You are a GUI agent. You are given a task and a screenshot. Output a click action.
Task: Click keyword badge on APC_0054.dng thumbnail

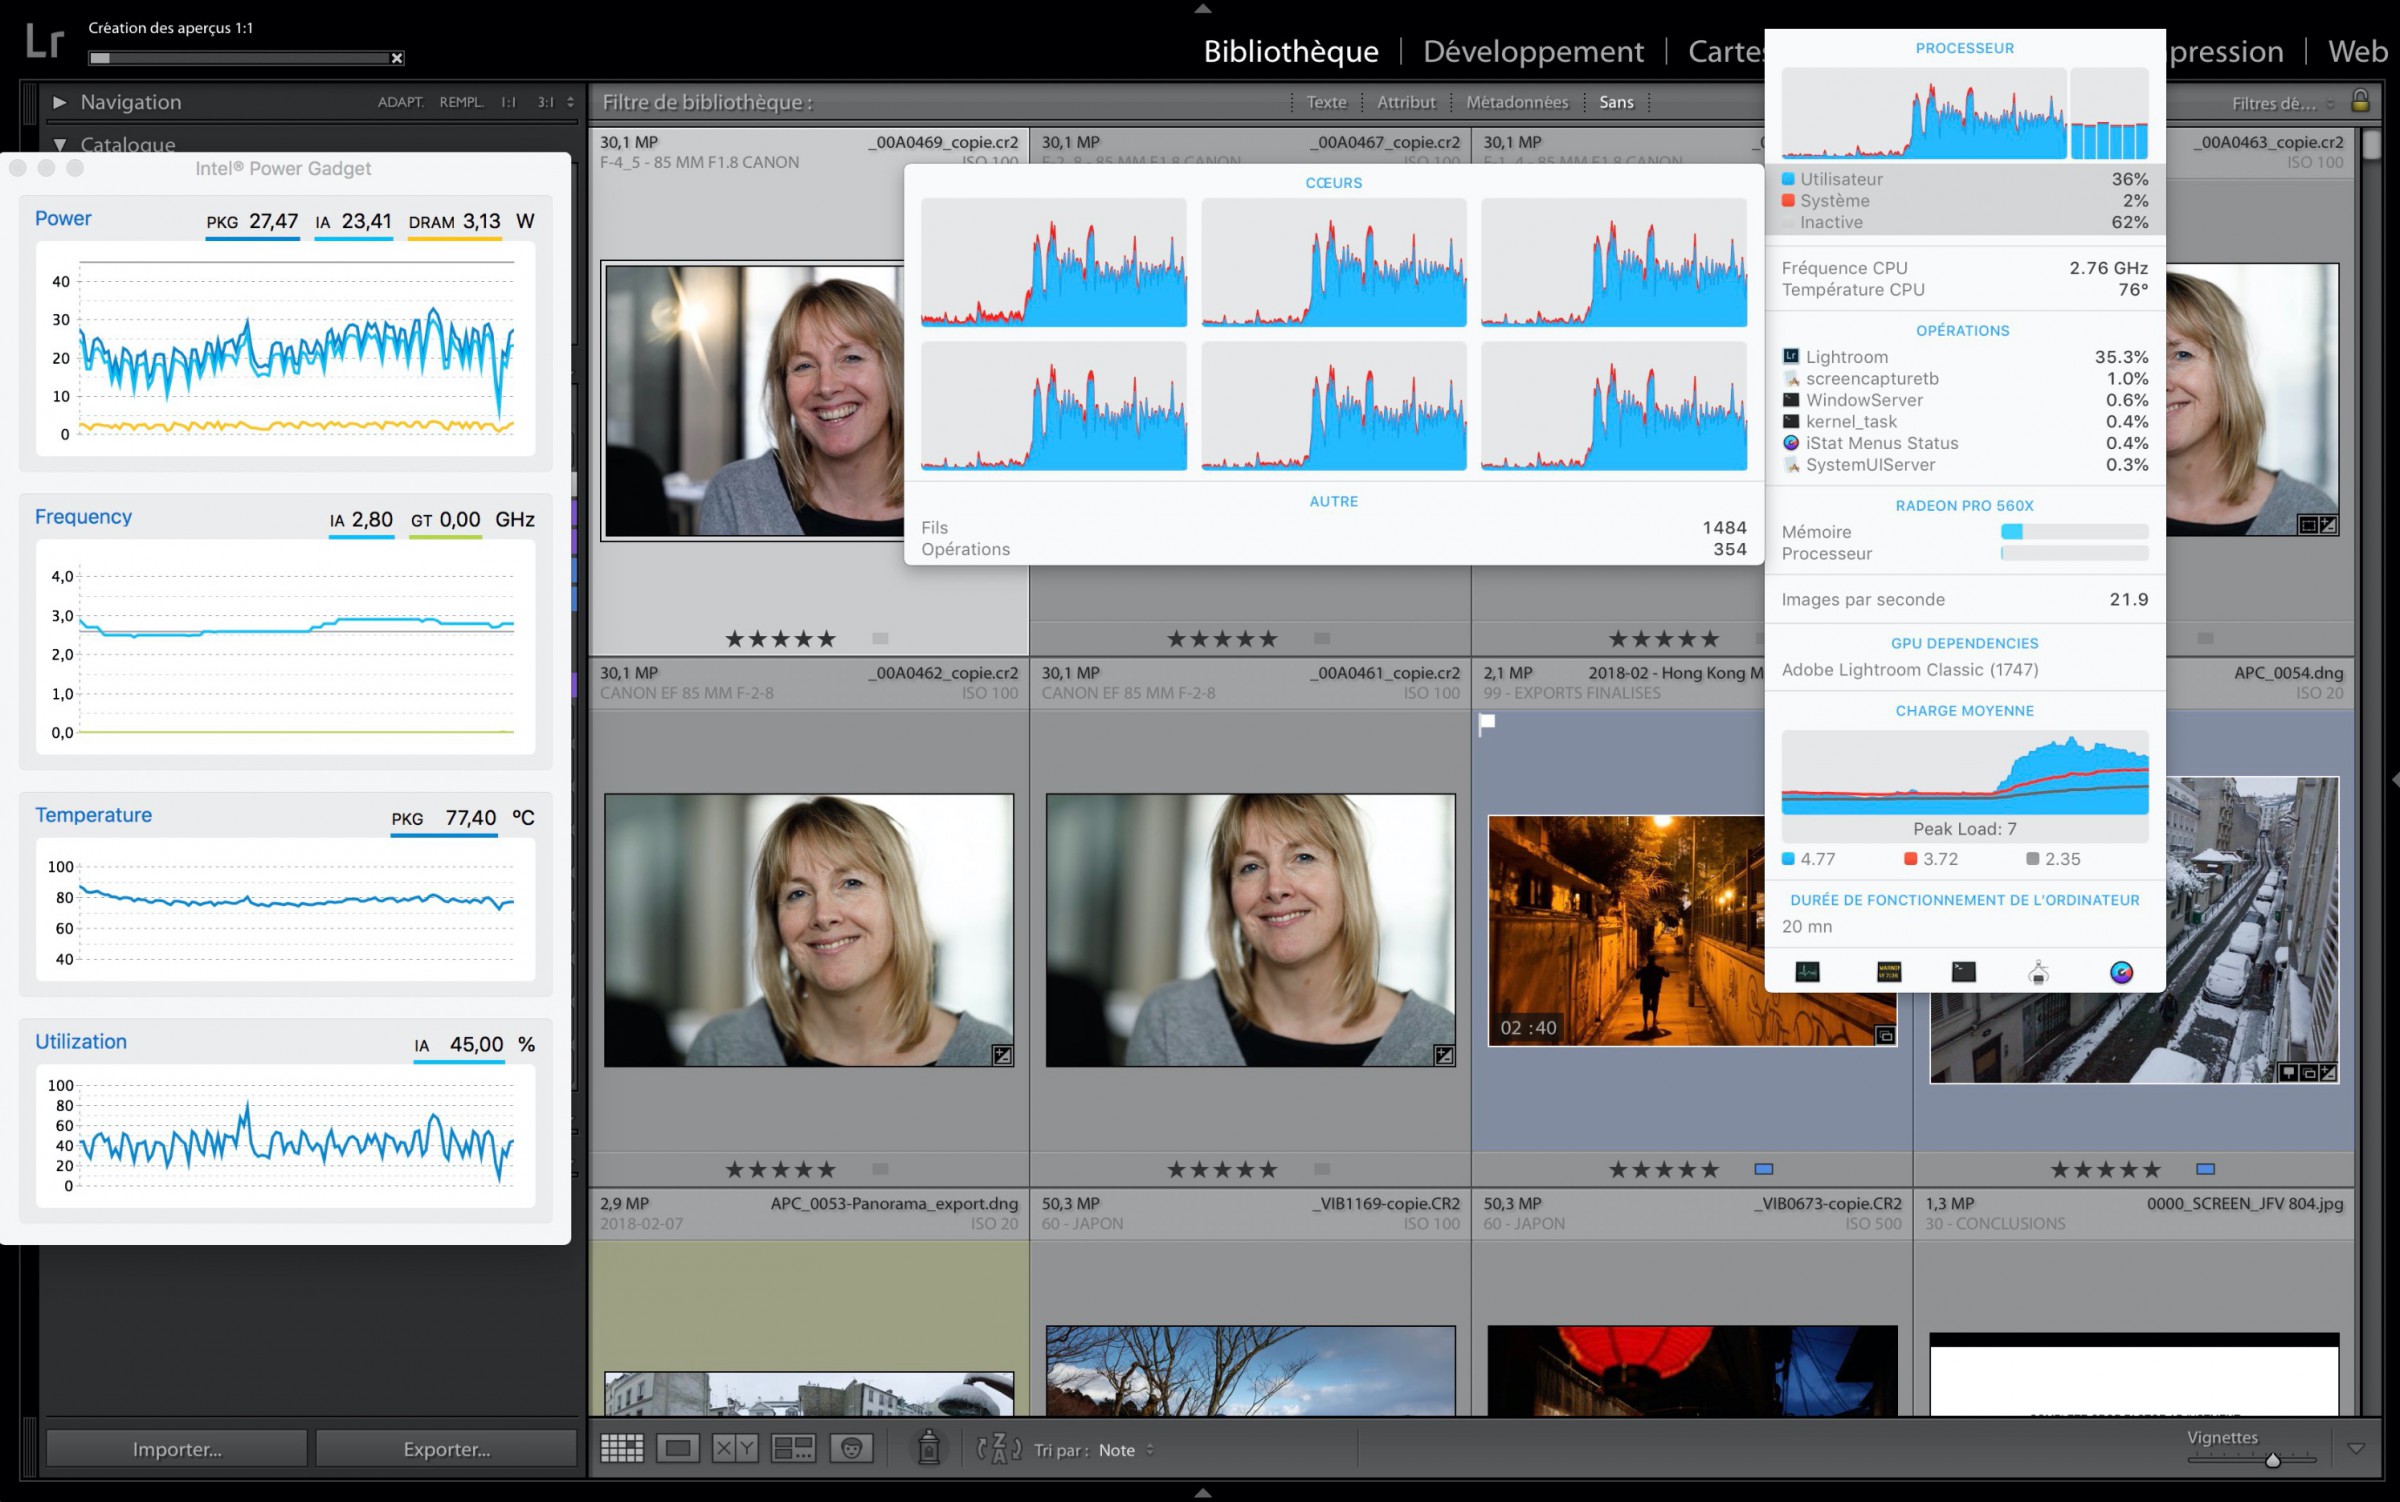point(2288,1072)
